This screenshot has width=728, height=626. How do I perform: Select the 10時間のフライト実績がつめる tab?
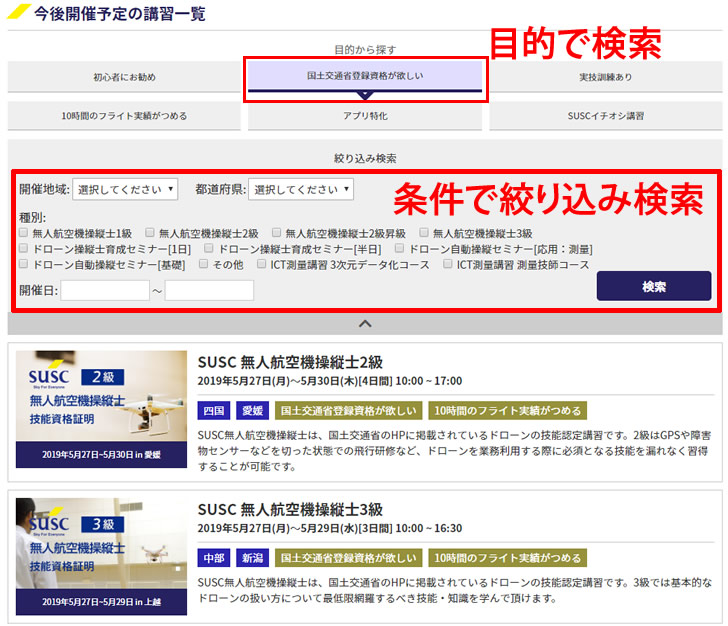point(124,116)
